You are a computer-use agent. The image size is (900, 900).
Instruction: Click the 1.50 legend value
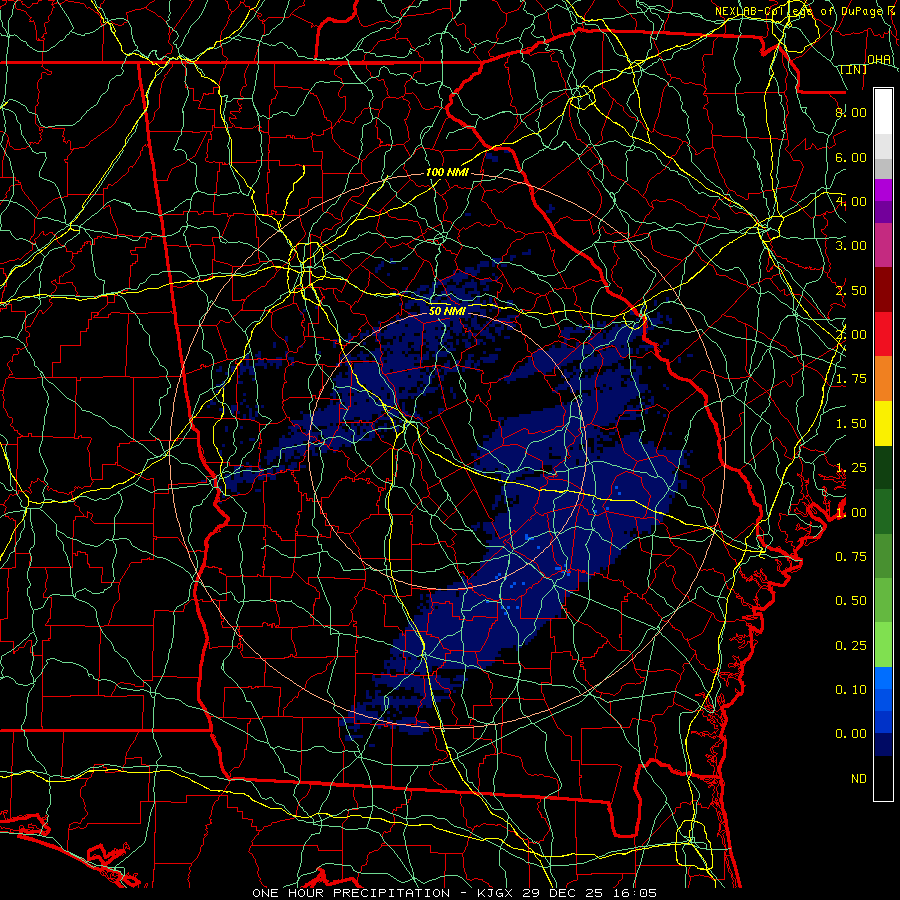tap(851, 424)
